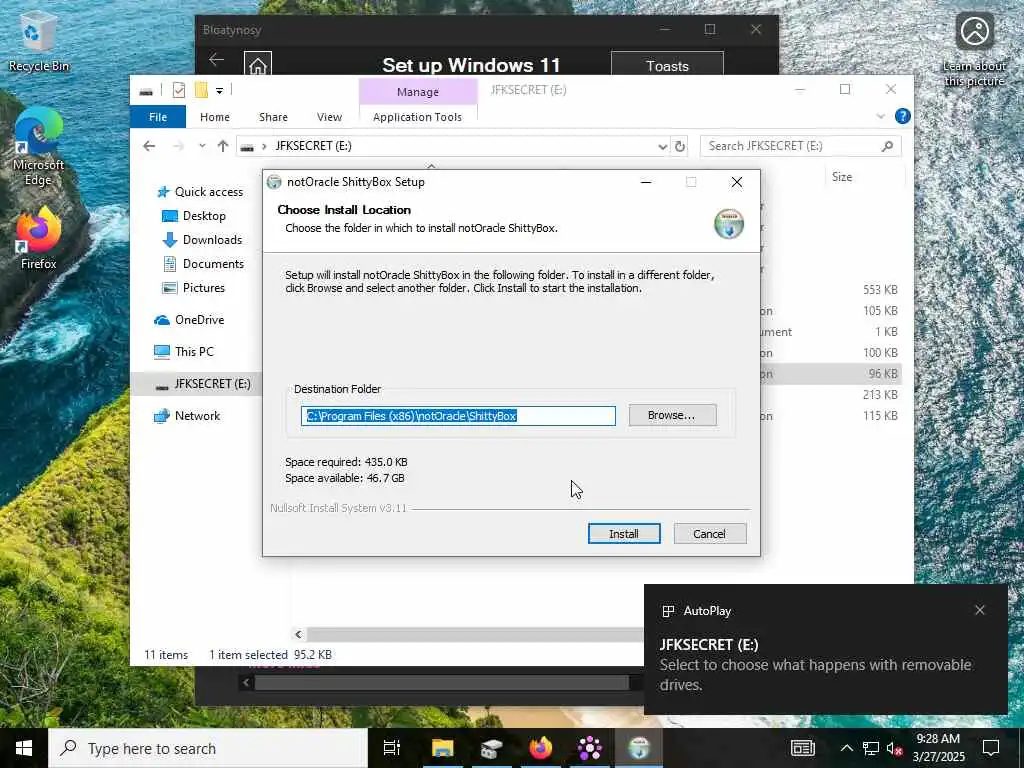Click Bloatynosy home icon
The height and width of the screenshot is (768, 1024).
click(258, 65)
